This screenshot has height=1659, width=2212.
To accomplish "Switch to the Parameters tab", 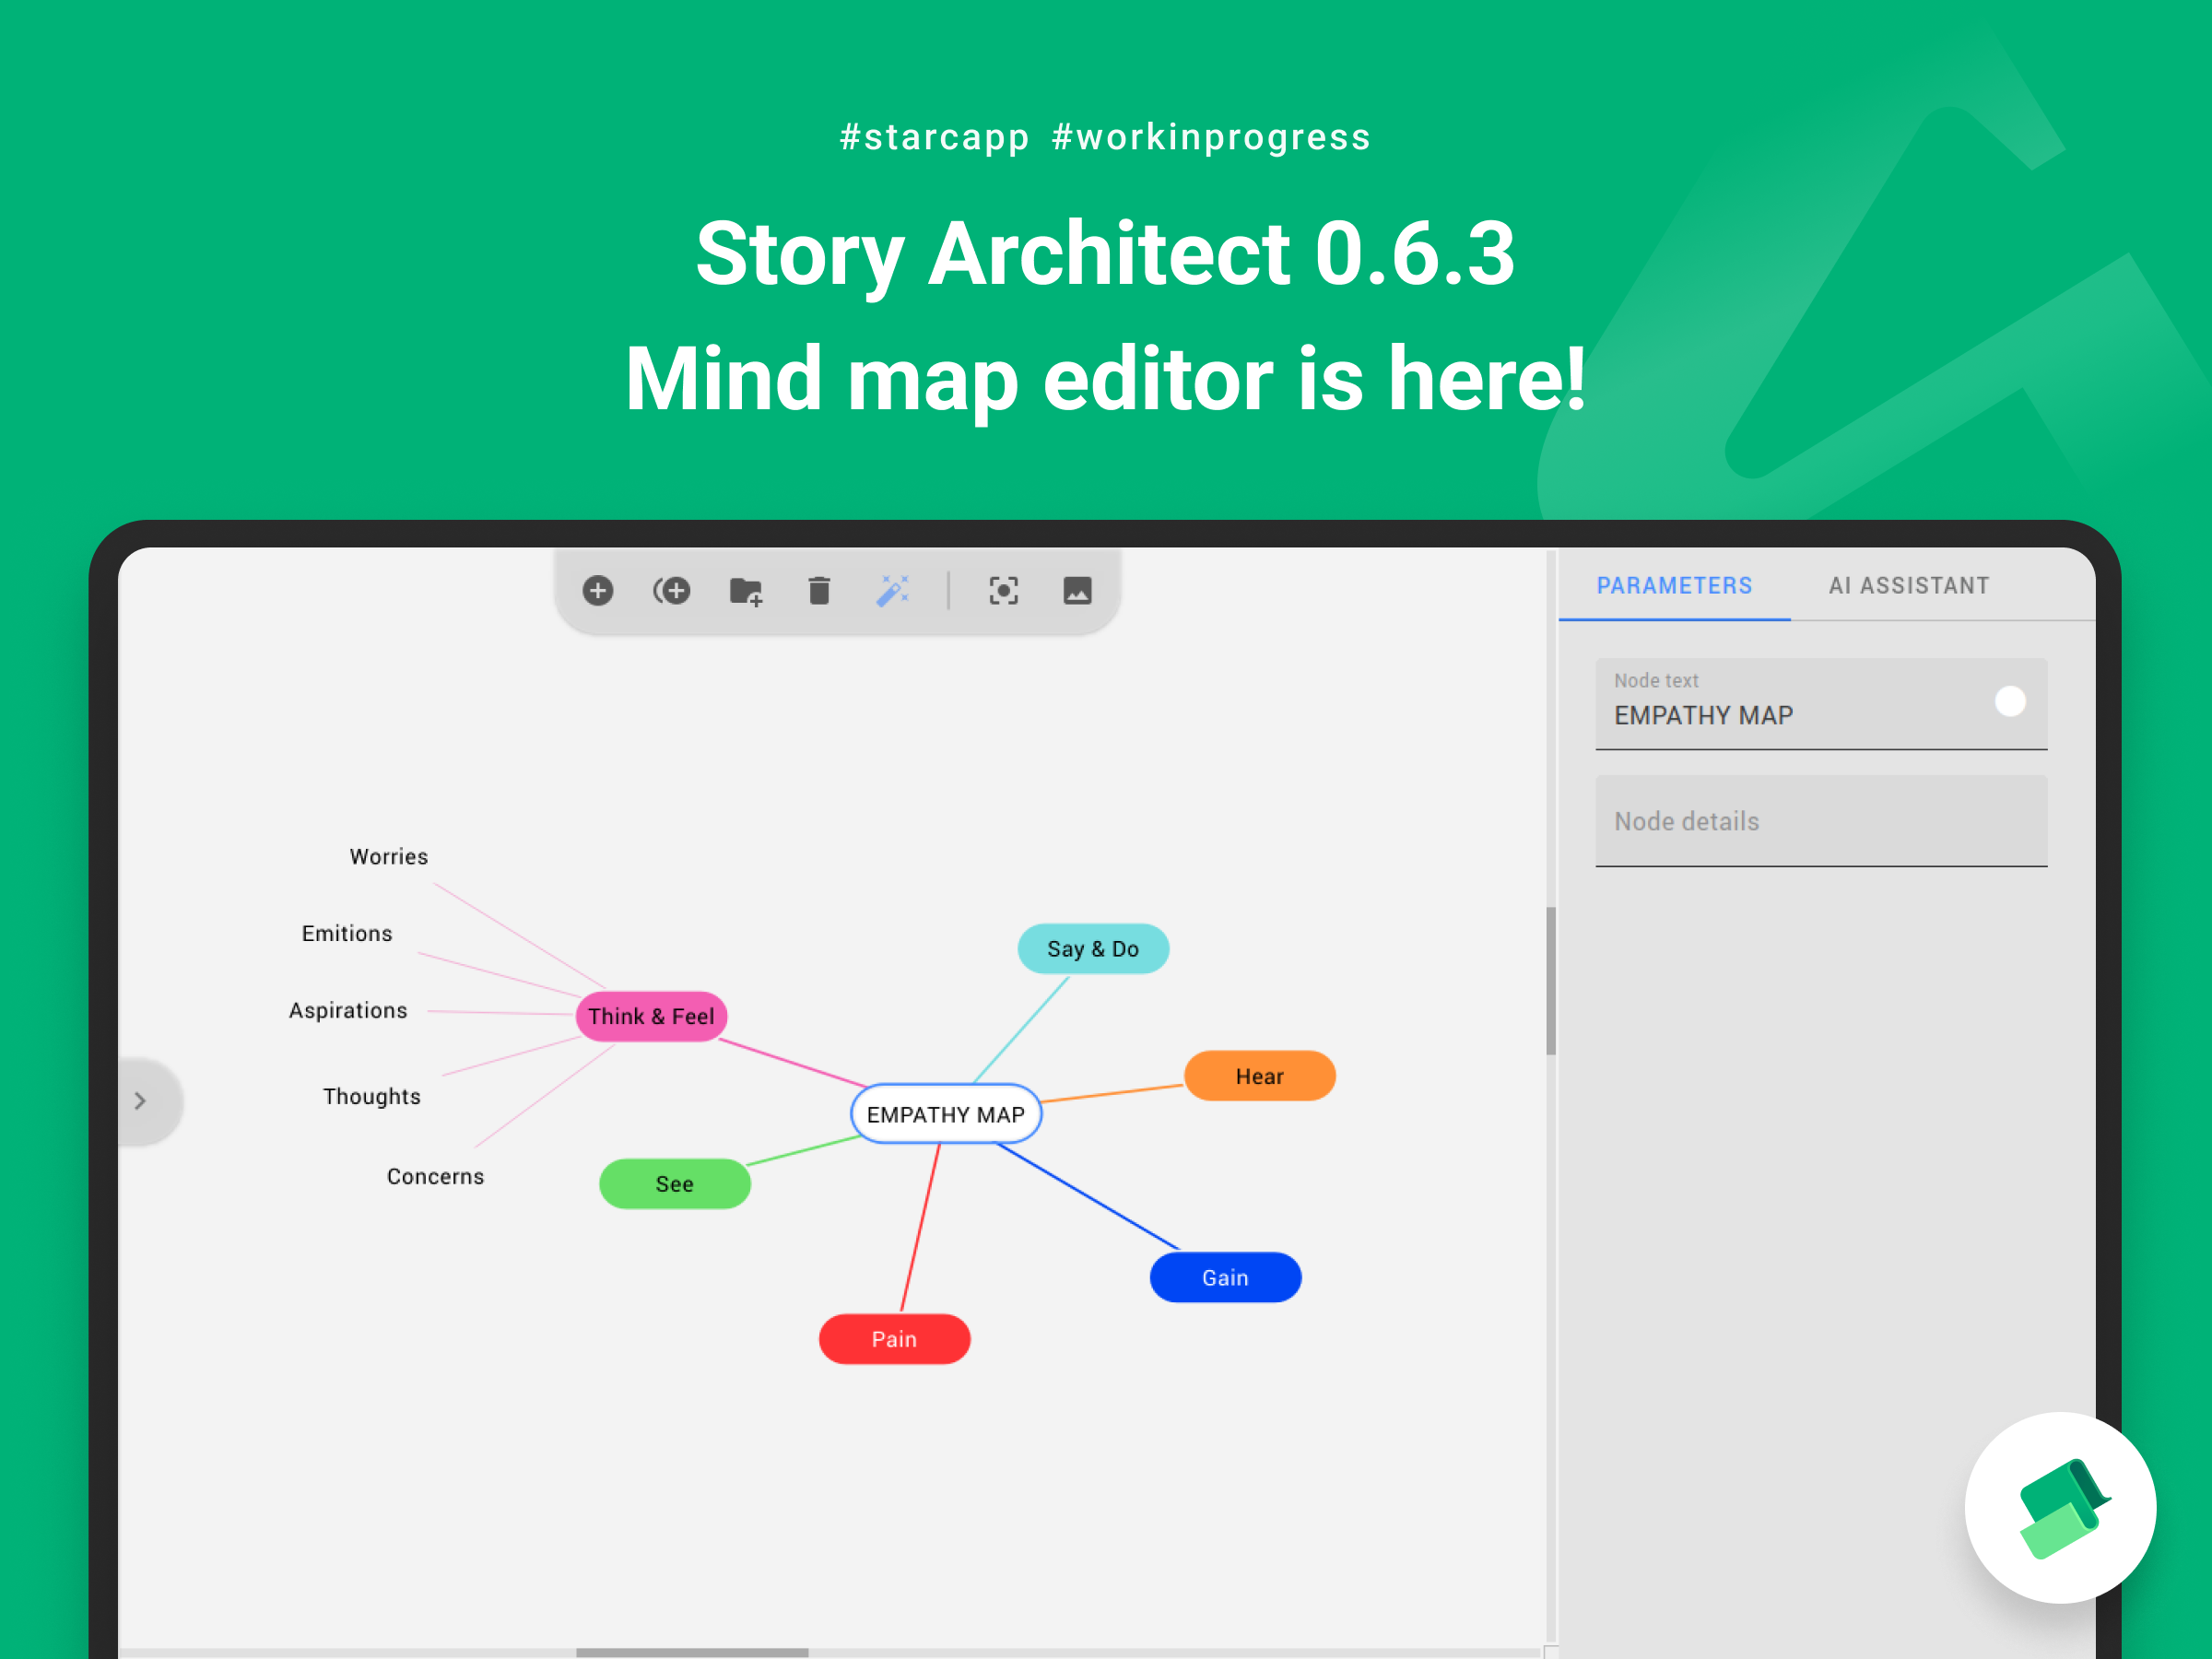I will [x=1674, y=586].
